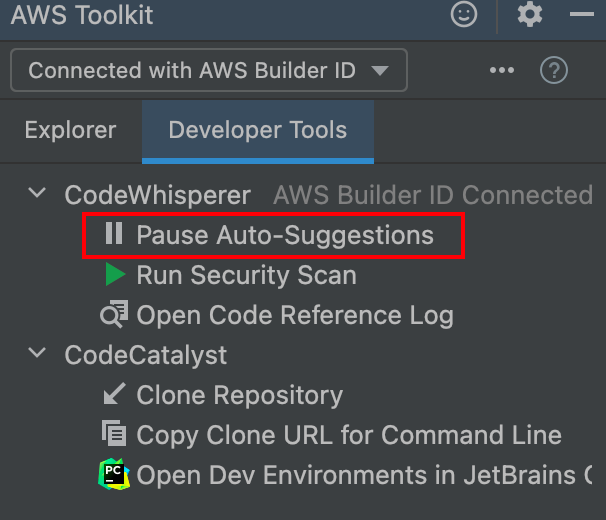The height and width of the screenshot is (520, 606).
Task: Select Pause Auto-Suggestions
Action: 285,235
